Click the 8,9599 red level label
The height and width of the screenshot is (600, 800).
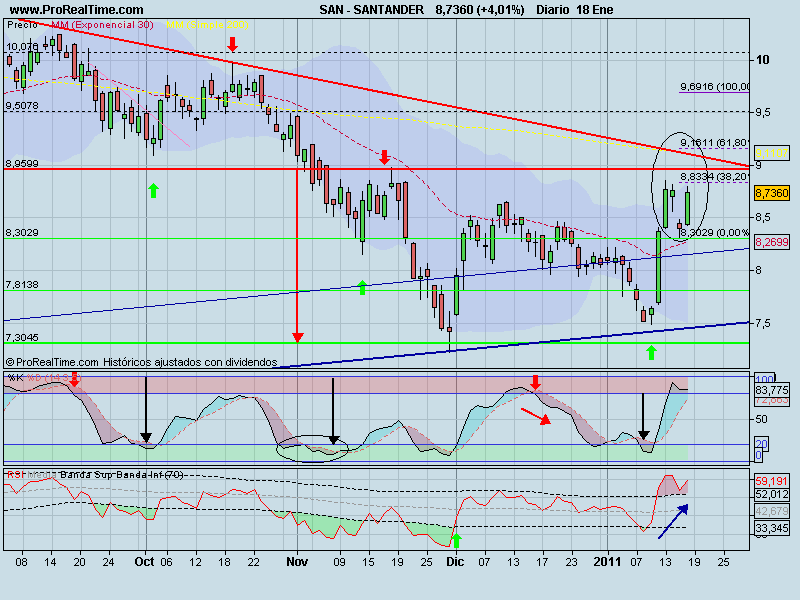click(x=22, y=164)
